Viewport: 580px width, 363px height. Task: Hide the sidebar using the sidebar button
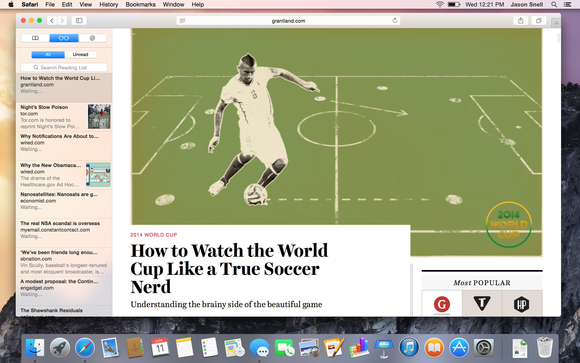[79, 21]
